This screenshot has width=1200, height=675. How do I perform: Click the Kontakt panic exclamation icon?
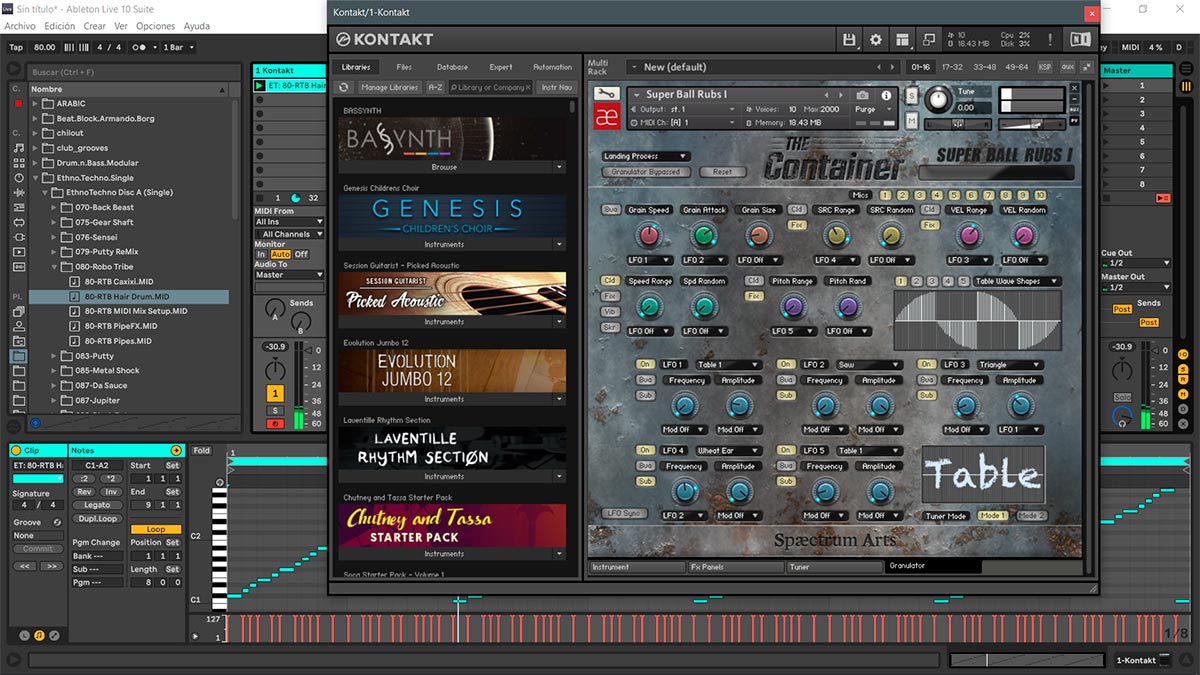click(x=1050, y=40)
